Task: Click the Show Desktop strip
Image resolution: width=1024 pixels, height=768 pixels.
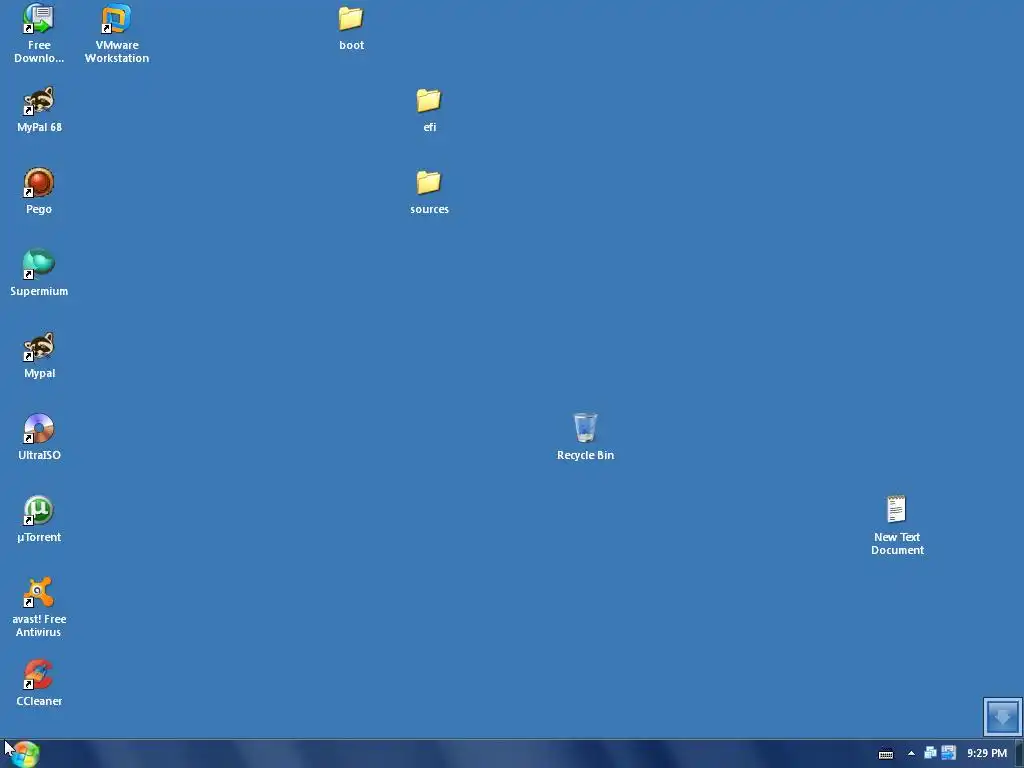Action: click(1019, 754)
